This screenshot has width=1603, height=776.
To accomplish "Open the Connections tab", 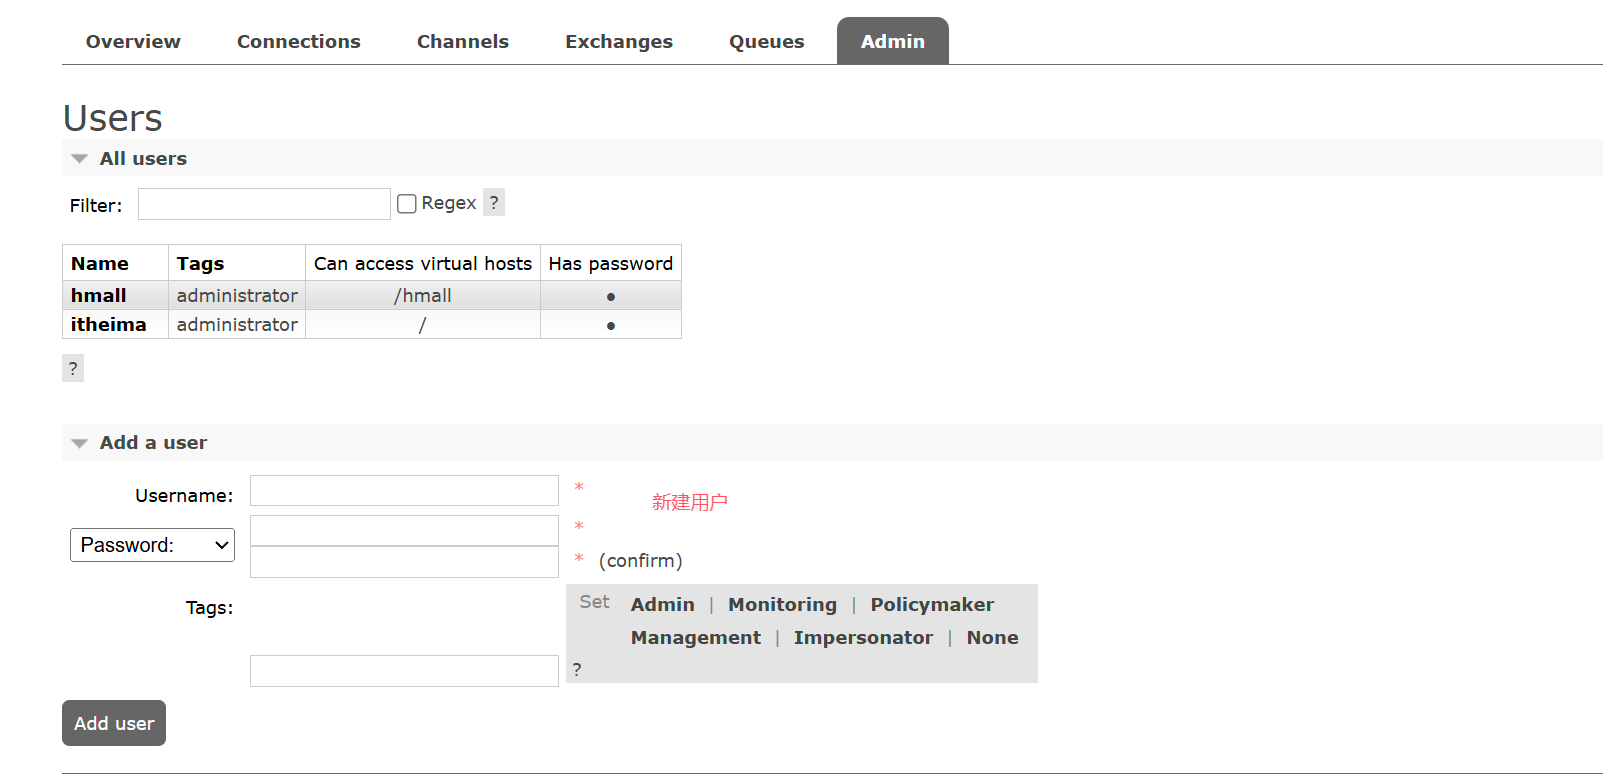I will (298, 42).
